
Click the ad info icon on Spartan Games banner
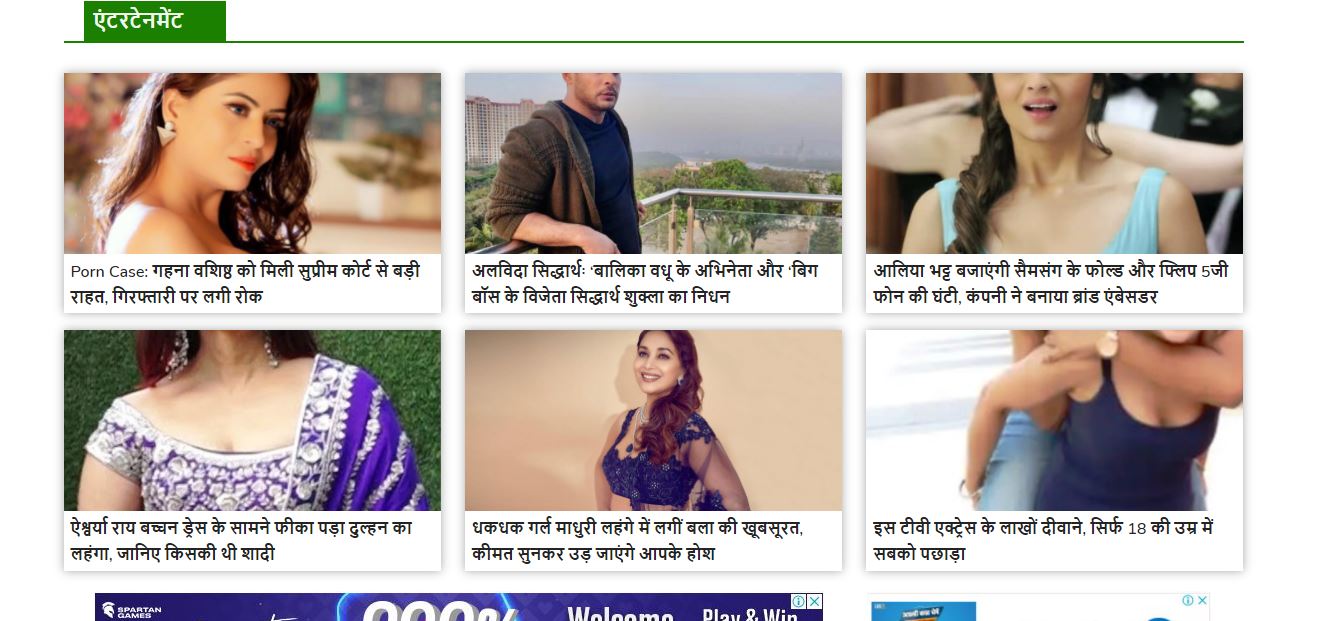[799, 601]
